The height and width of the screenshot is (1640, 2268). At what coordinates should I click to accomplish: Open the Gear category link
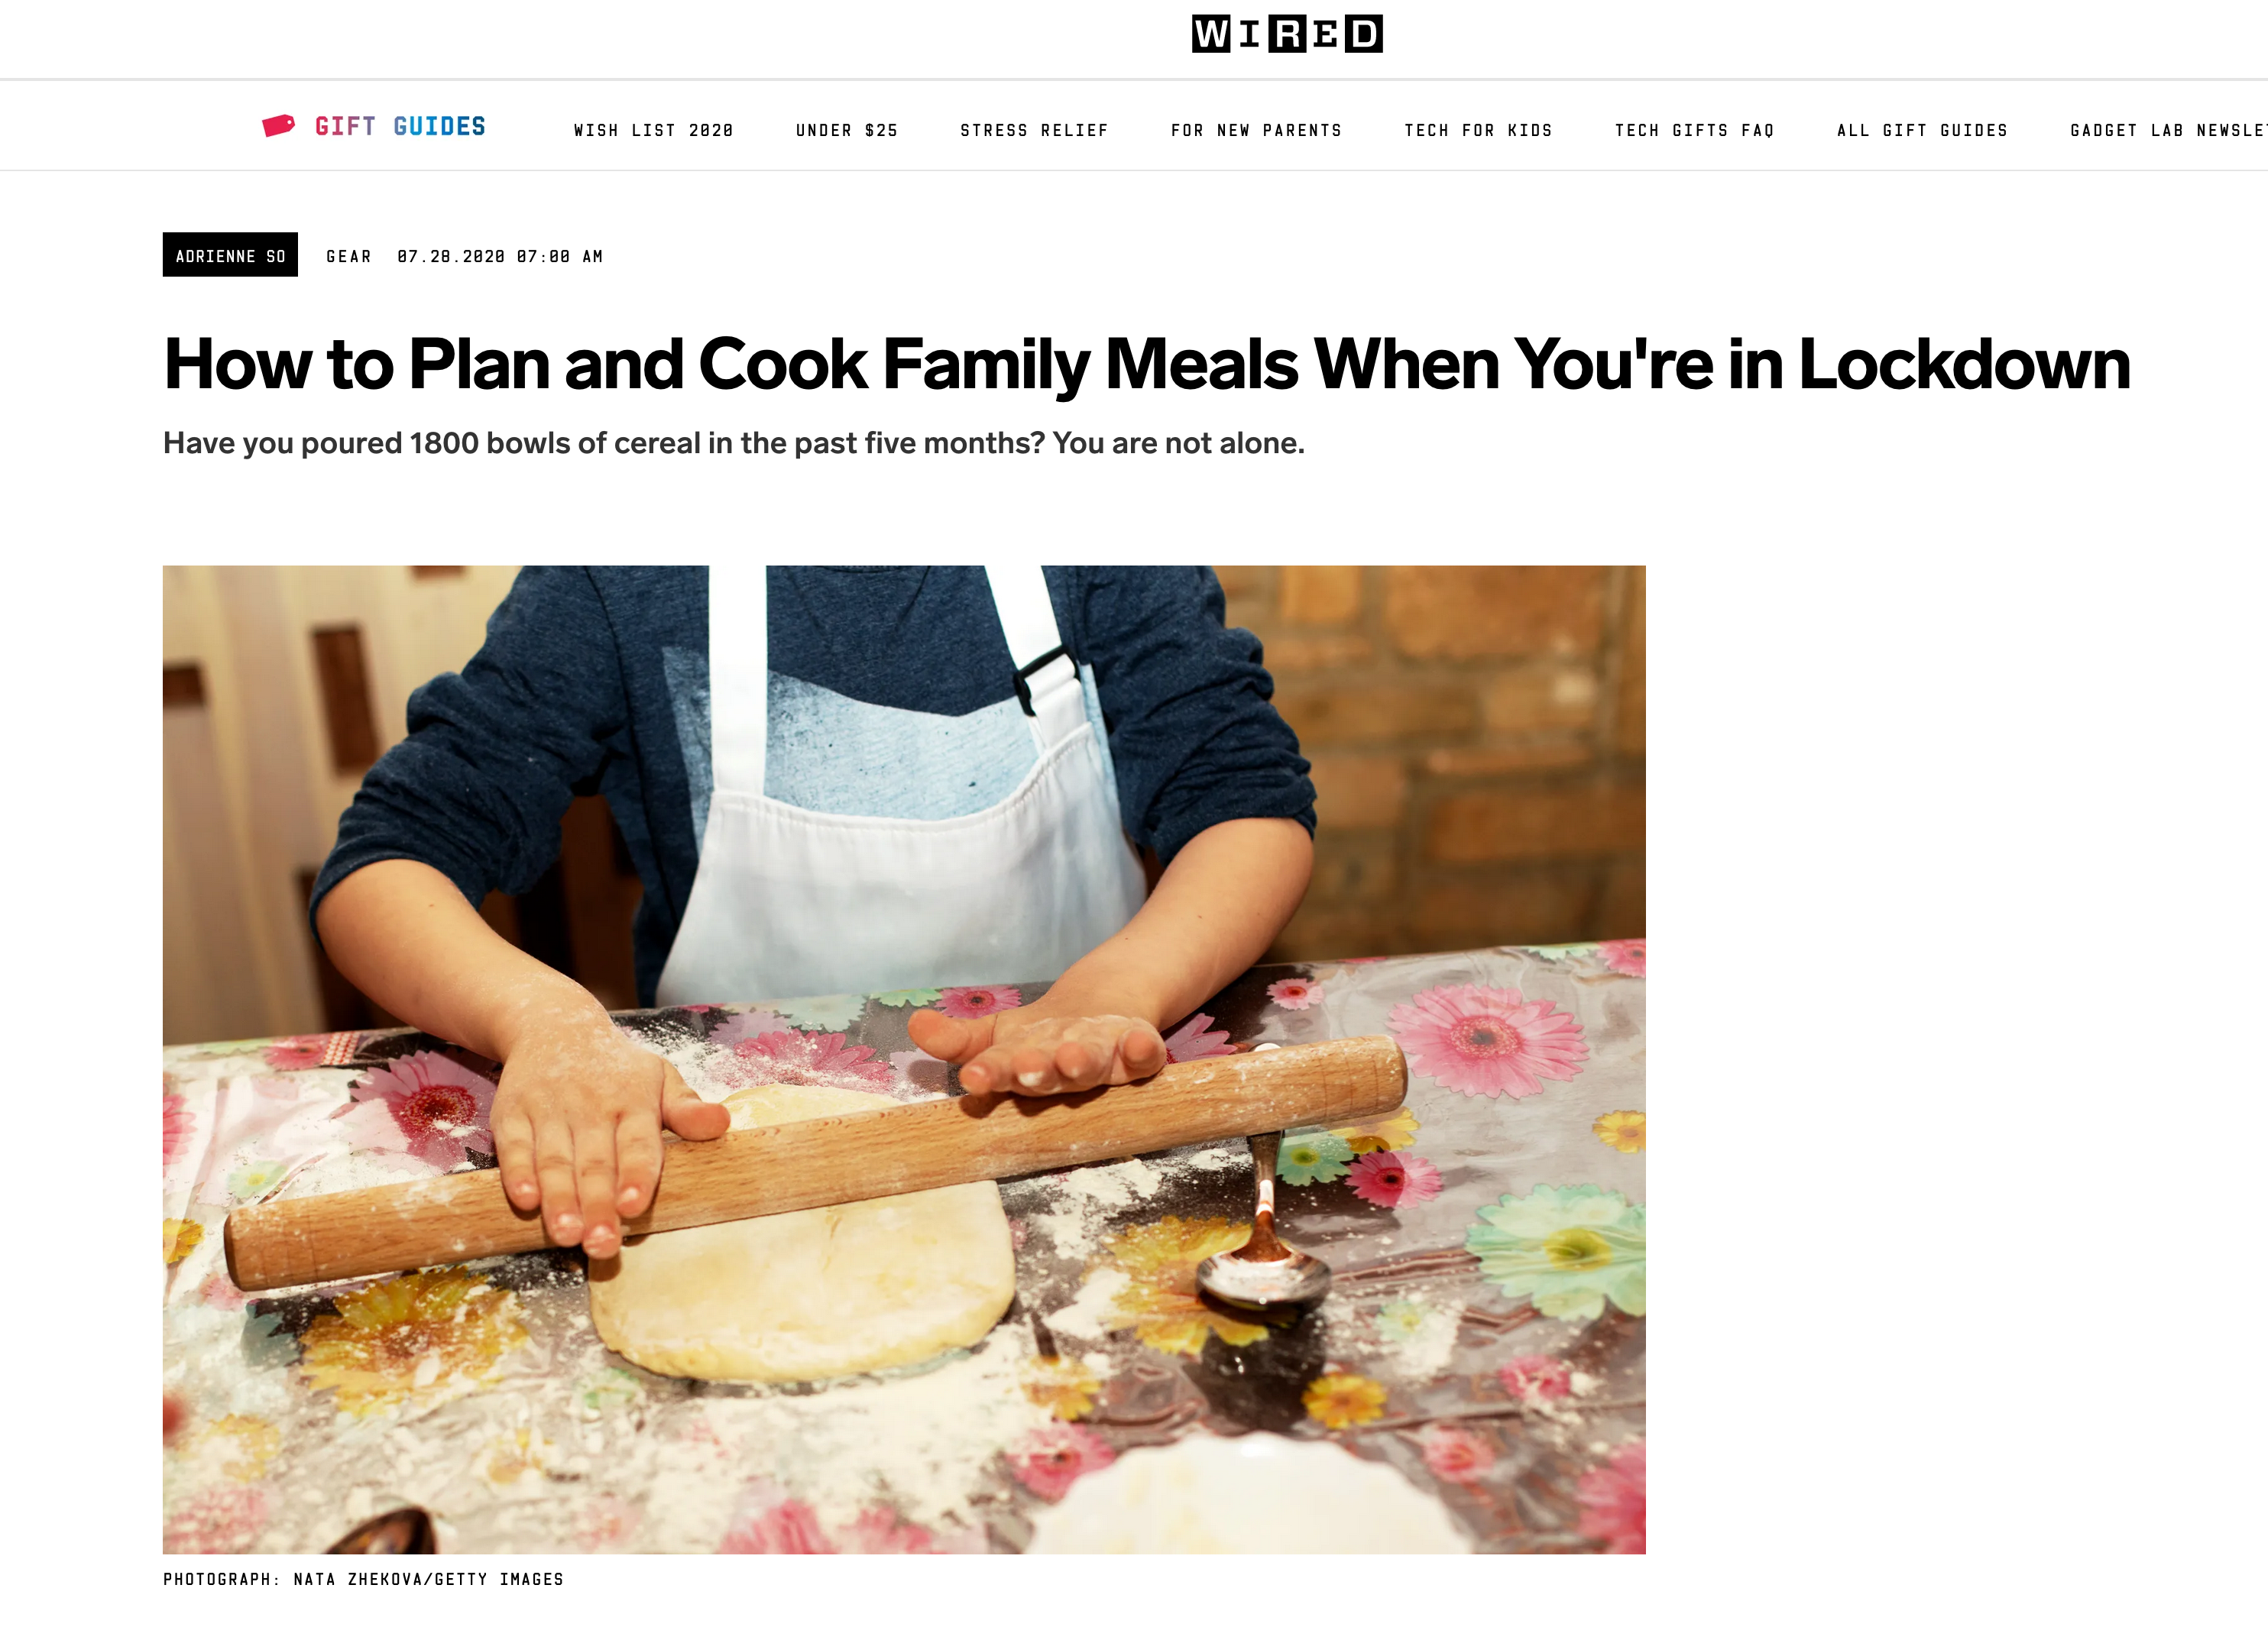coord(349,257)
